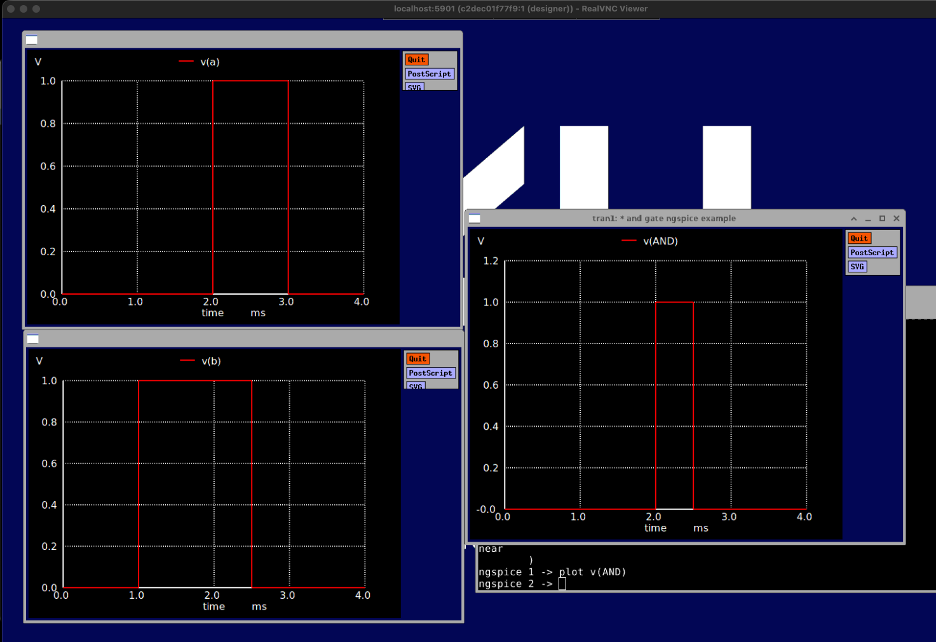The image size is (936, 642).
Task: Shade the AND gate window with up-arrow icon
Action: 854,218
